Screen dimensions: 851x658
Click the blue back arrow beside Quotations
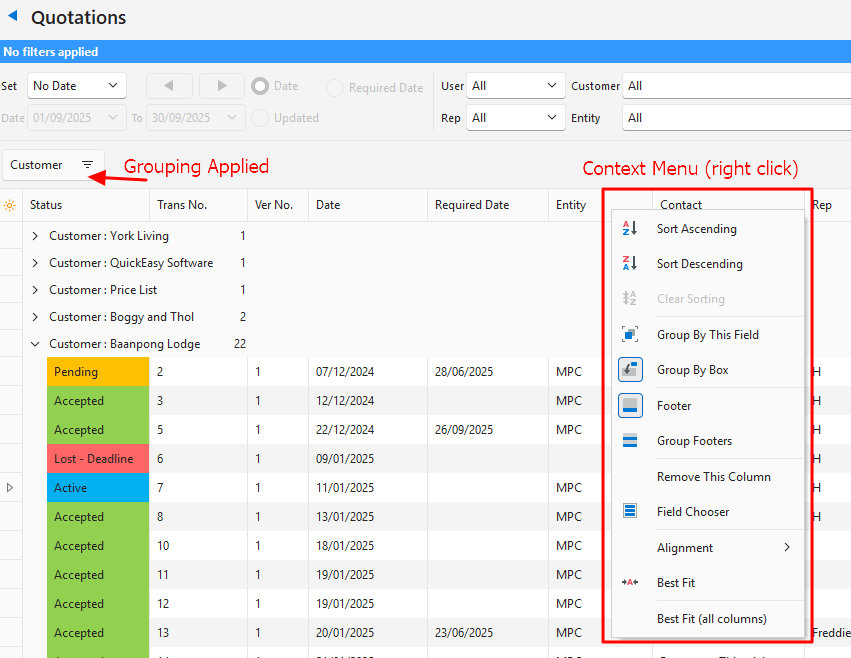click(13, 16)
